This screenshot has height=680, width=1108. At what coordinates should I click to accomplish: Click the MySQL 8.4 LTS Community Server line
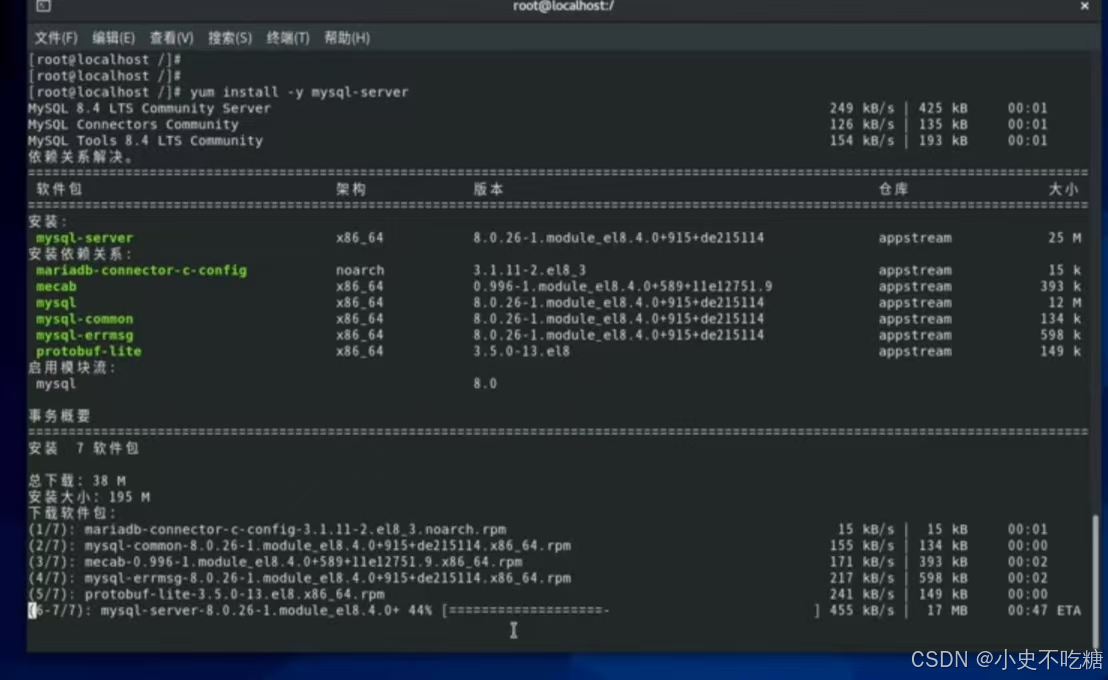tap(149, 108)
